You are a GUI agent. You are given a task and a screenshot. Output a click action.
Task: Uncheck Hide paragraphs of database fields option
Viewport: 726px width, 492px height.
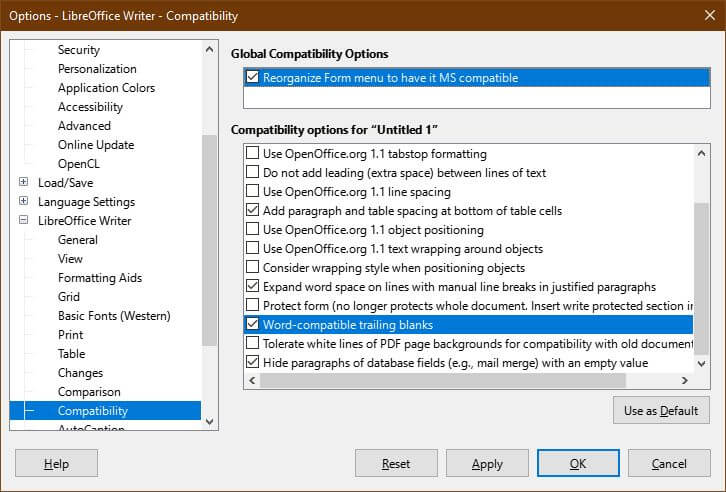pyautogui.click(x=252, y=363)
